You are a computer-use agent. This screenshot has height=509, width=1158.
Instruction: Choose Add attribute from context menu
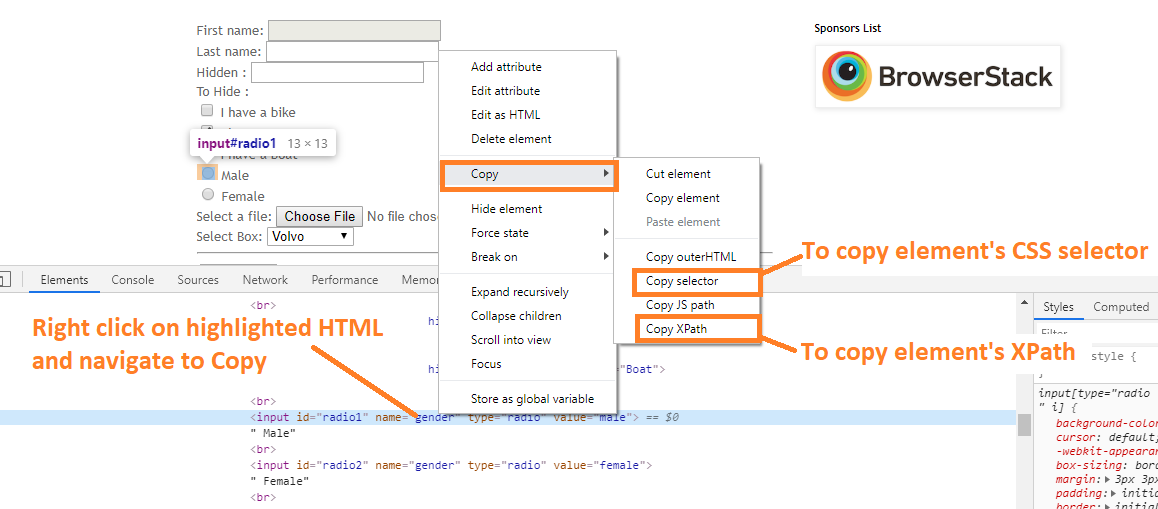pyautogui.click(x=527, y=66)
